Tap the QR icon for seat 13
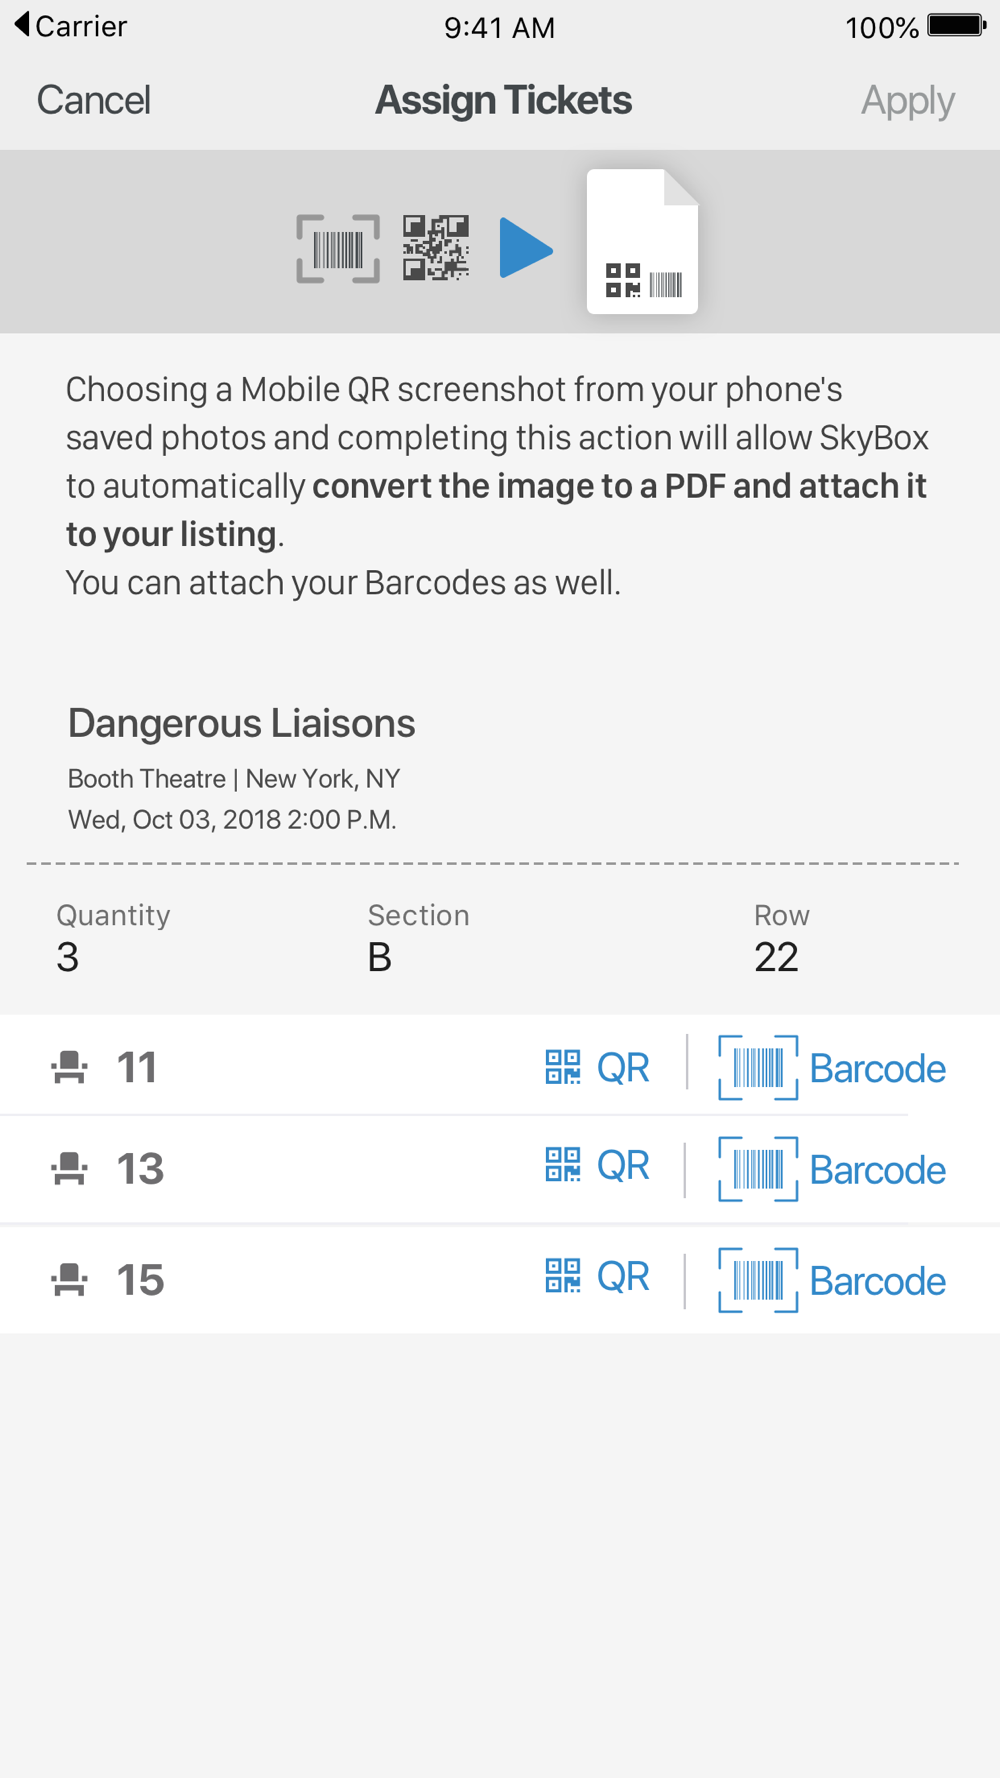Image resolution: width=1000 pixels, height=1778 pixels. pyautogui.click(x=563, y=1164)
